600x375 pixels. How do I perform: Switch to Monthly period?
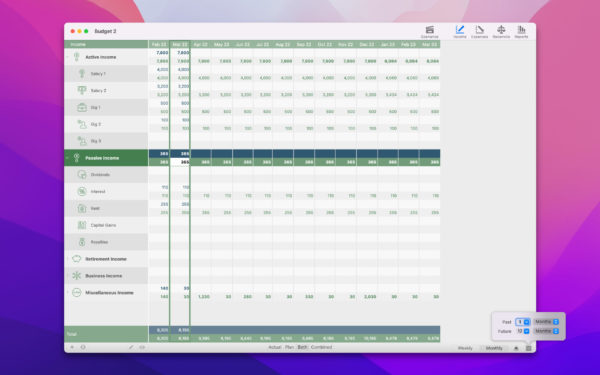click(x=494, y=348)
